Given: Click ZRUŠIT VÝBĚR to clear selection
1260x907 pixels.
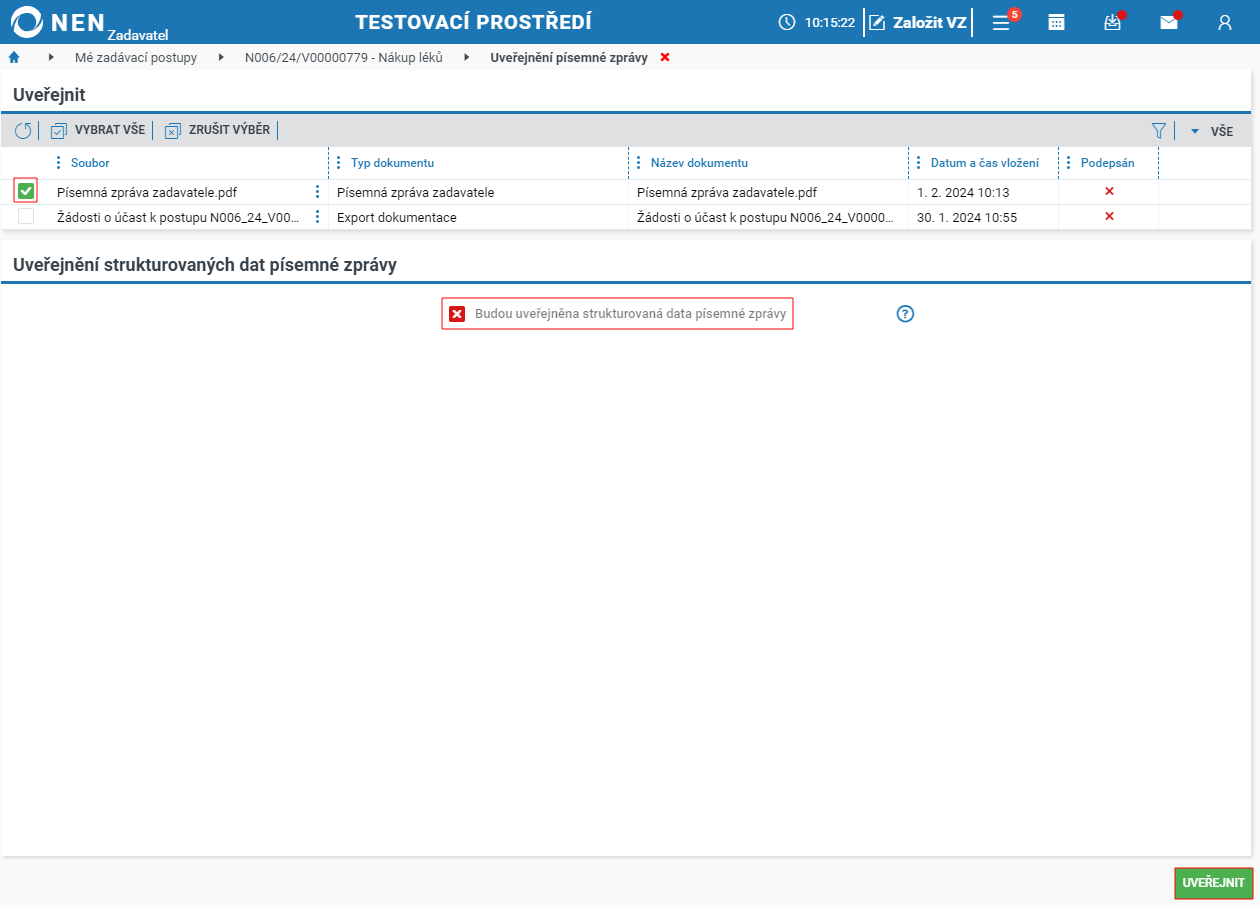Looking at the screenshot, I should (217, 130).
